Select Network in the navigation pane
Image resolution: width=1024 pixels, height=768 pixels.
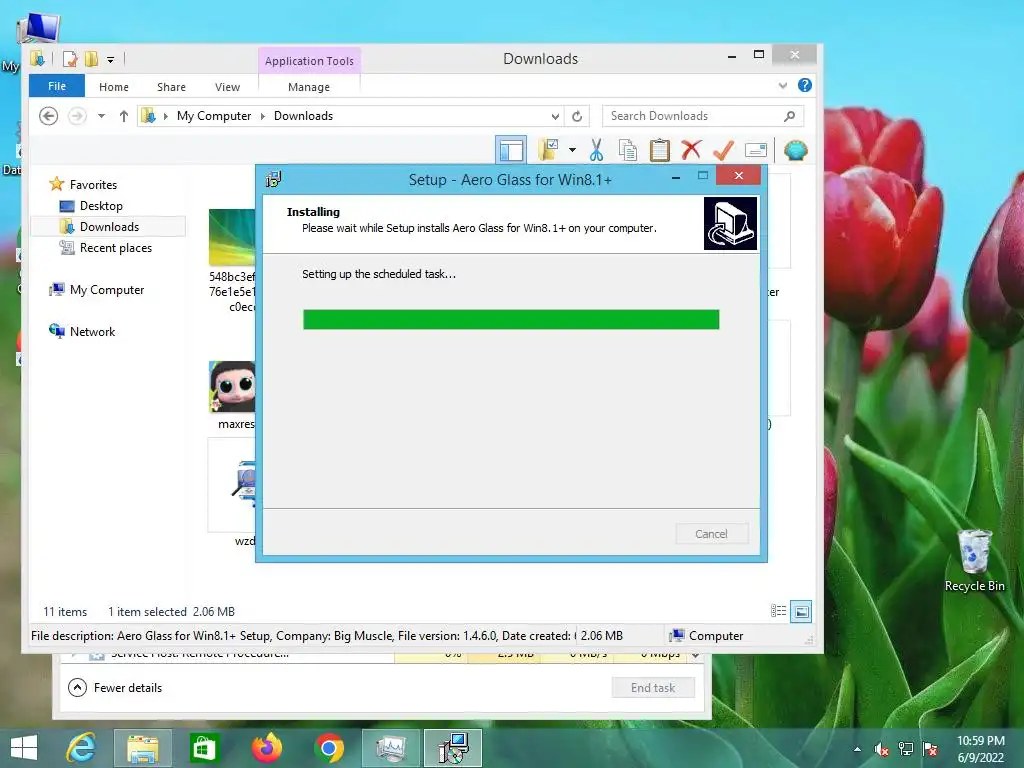click(92, 331)
